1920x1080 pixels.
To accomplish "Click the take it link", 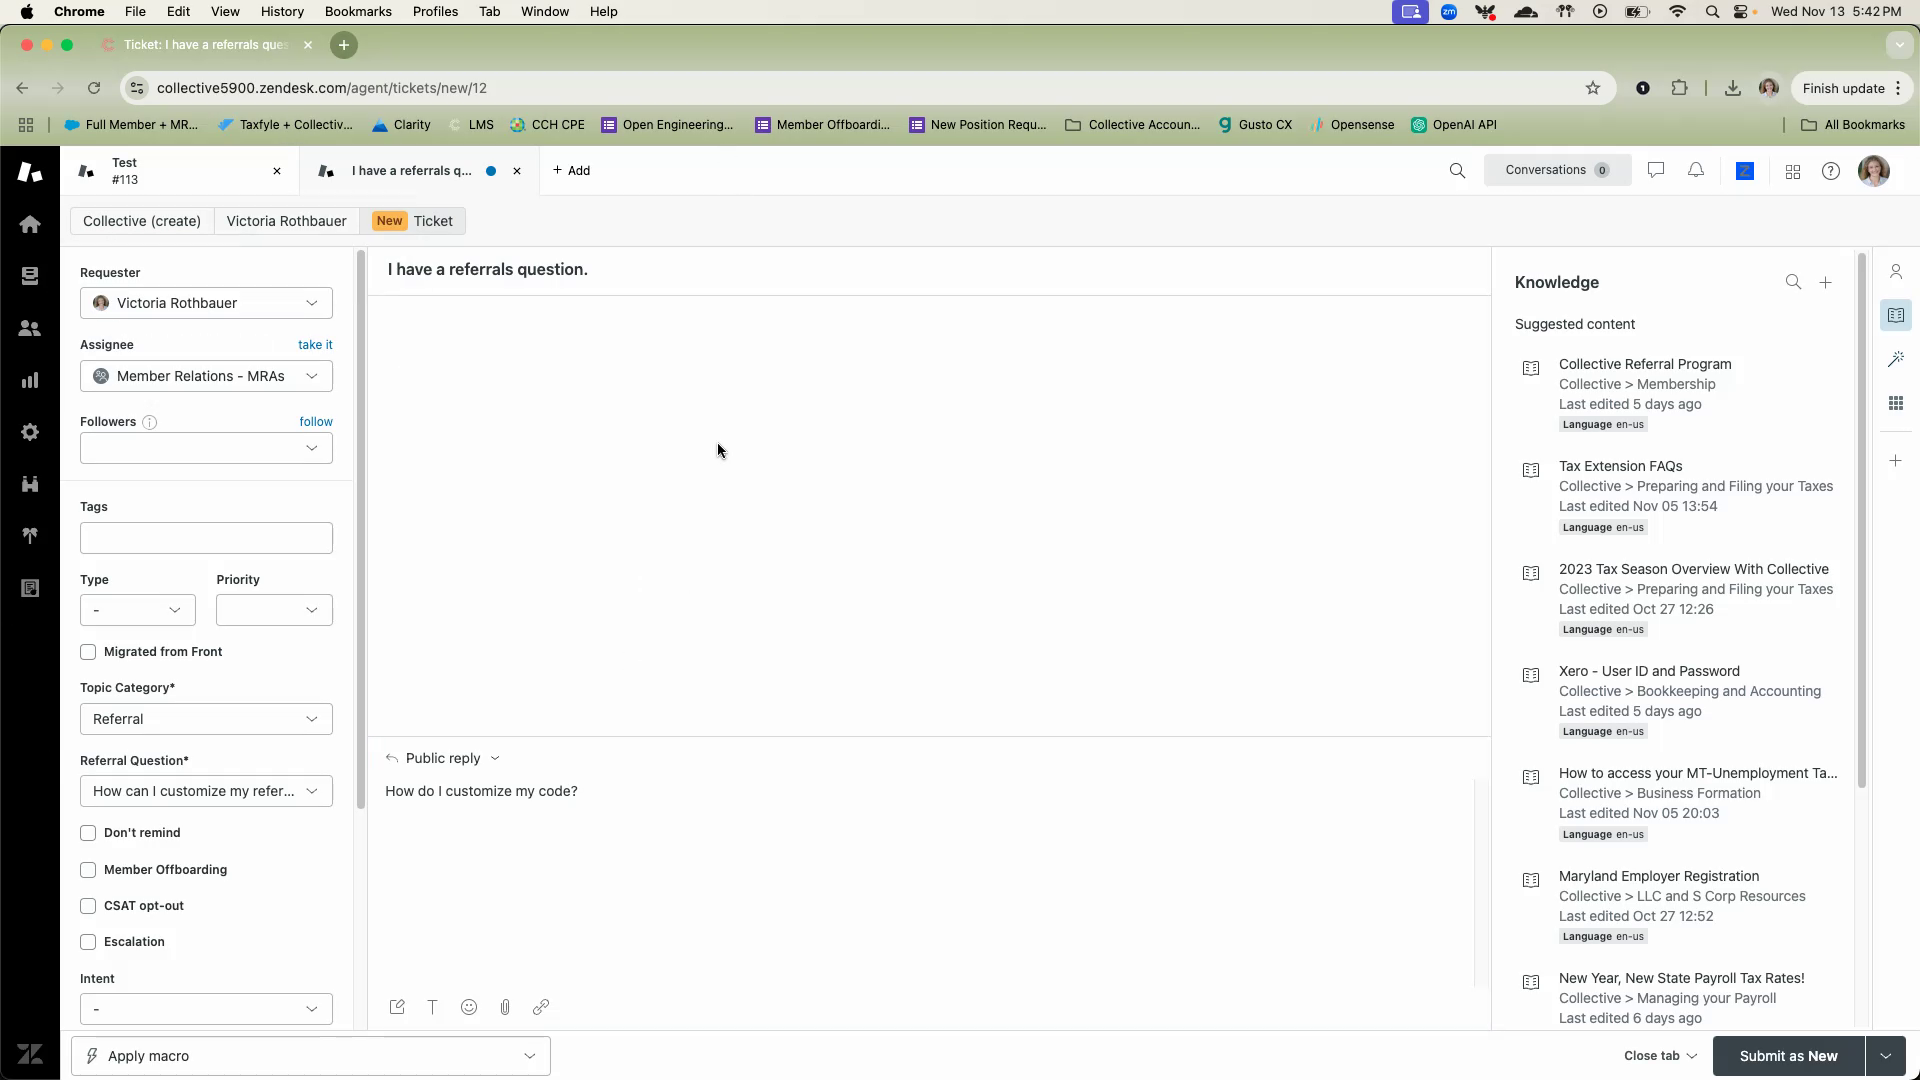I will click(x=315, y=345).
